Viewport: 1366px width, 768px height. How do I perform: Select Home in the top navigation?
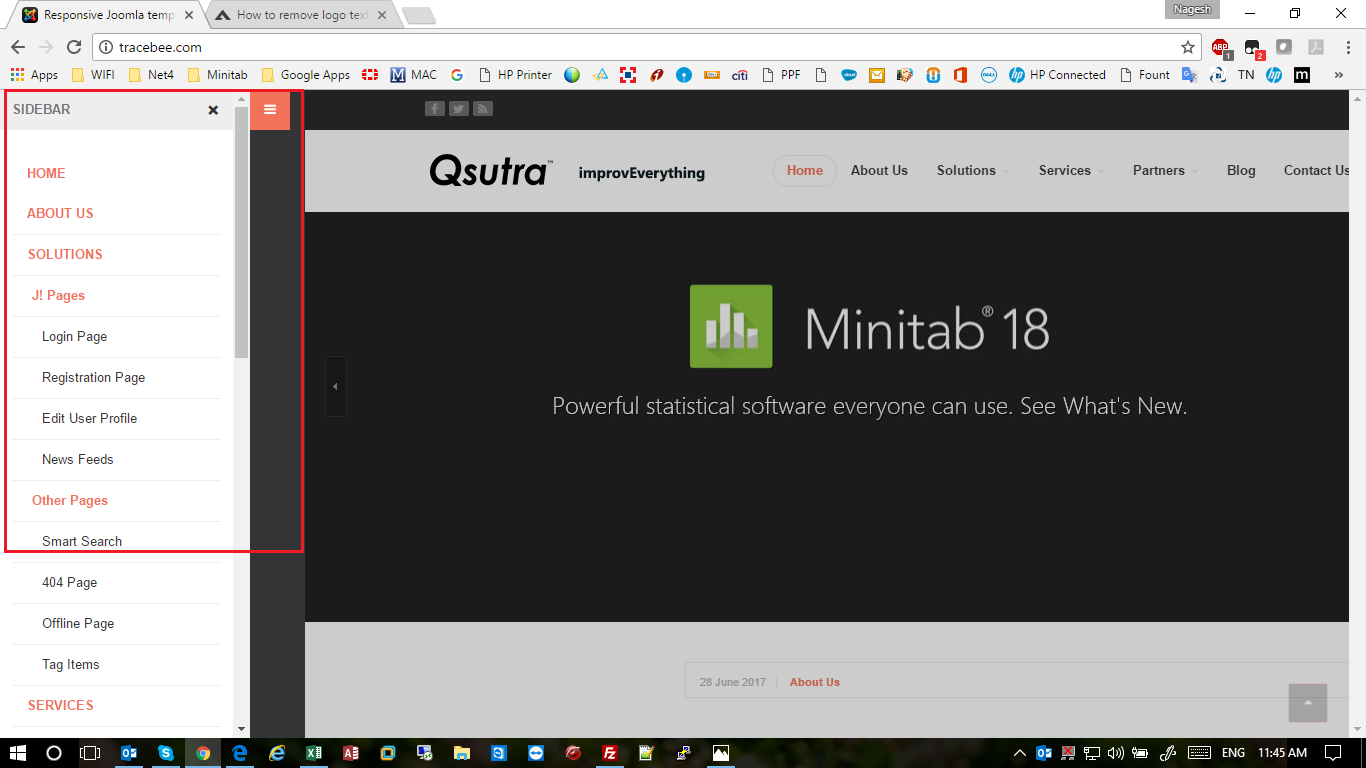tap(805, 171)
